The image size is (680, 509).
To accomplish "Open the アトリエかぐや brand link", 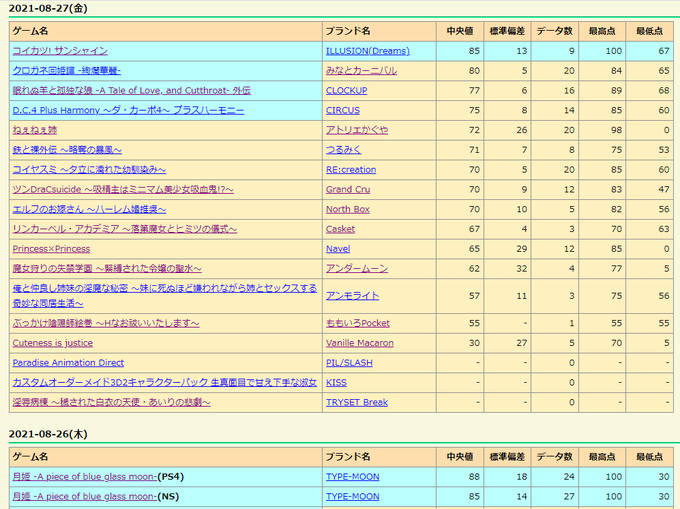I will pos(357,130).
